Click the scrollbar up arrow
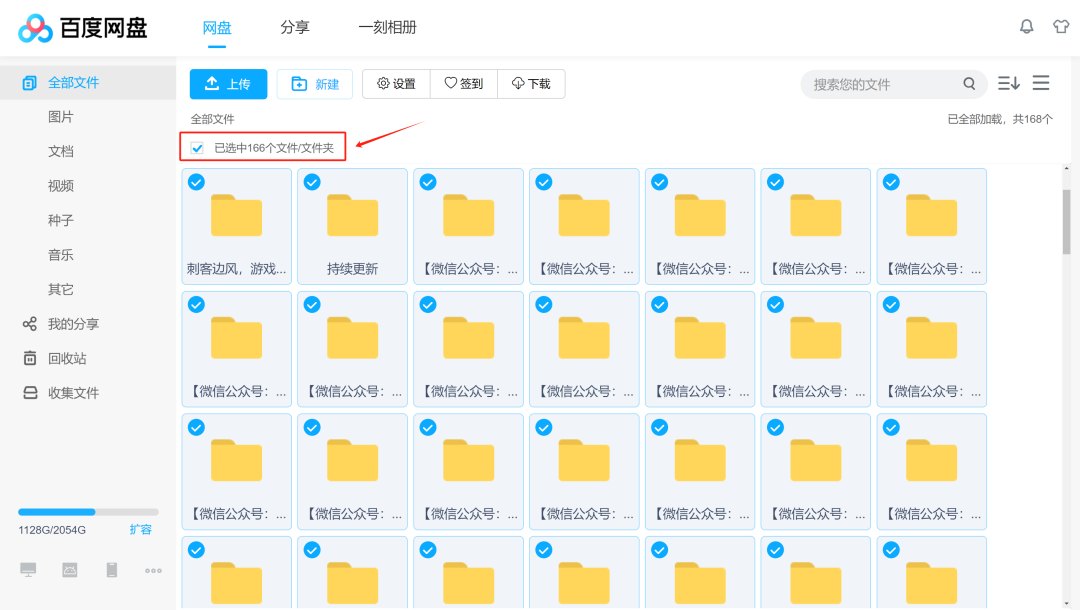Viewport: 1080px width, 610px height. point(1066,168)
